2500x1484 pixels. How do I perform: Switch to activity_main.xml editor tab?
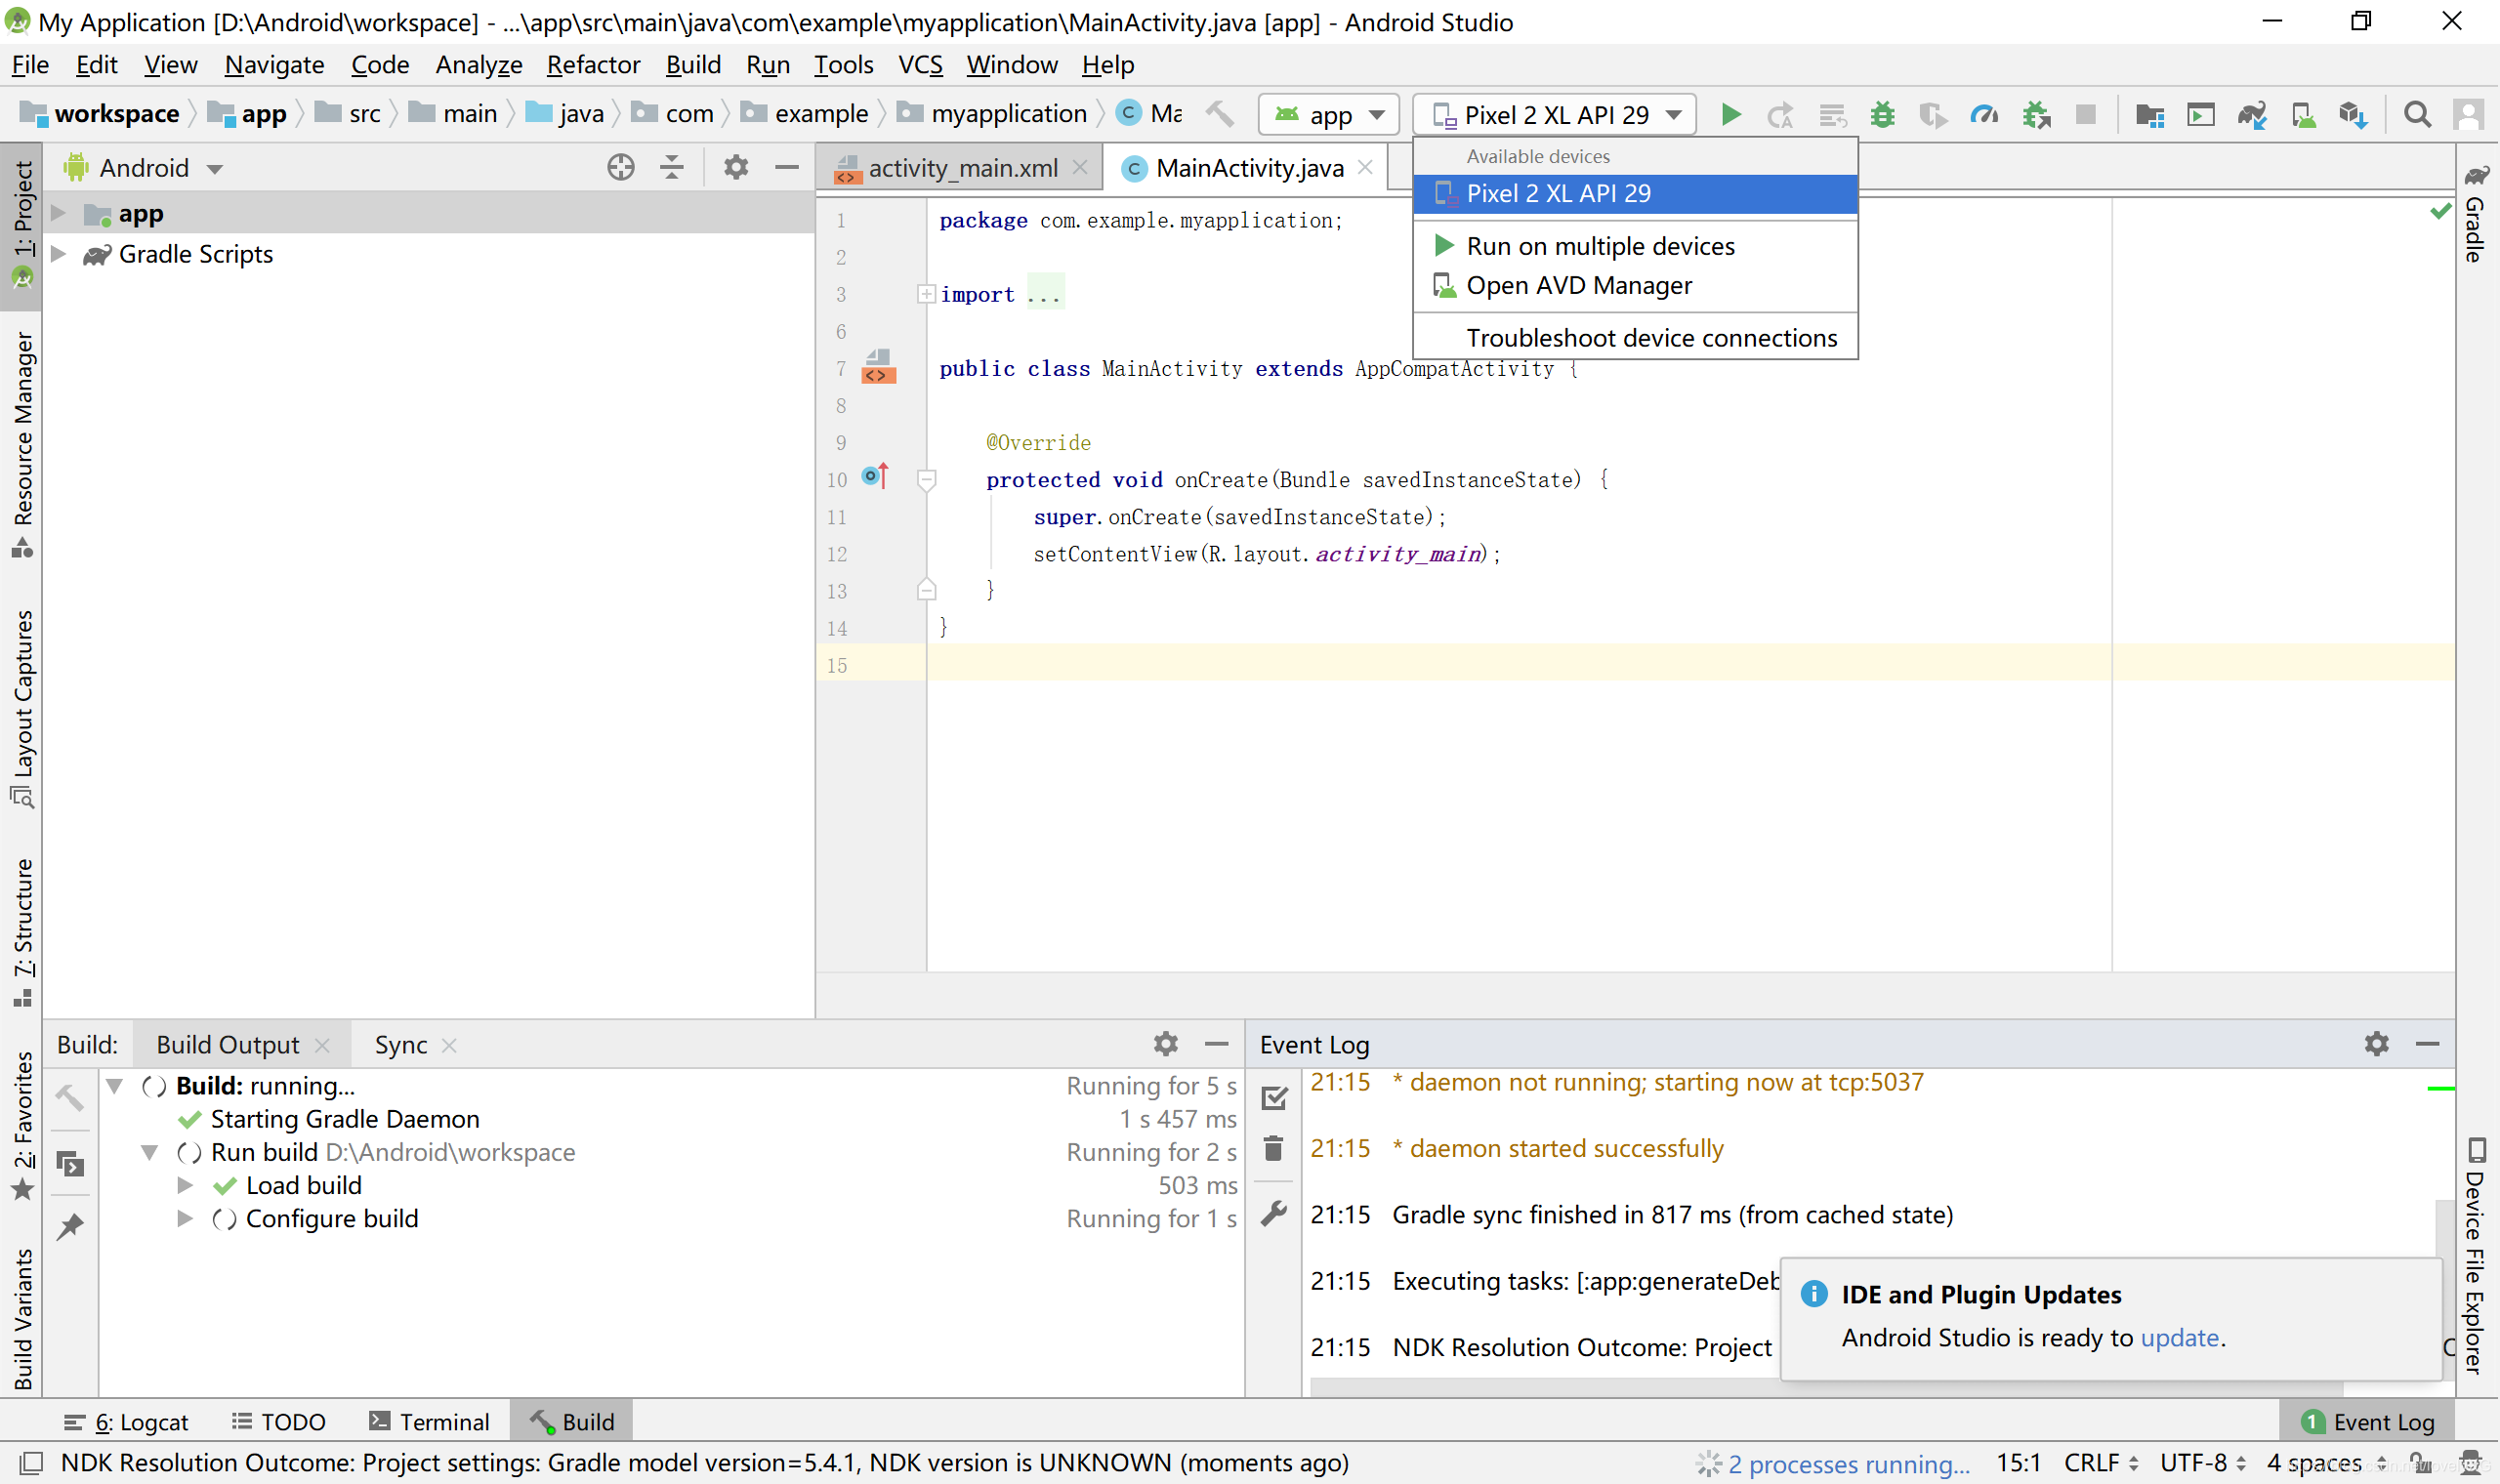[962, 168]
